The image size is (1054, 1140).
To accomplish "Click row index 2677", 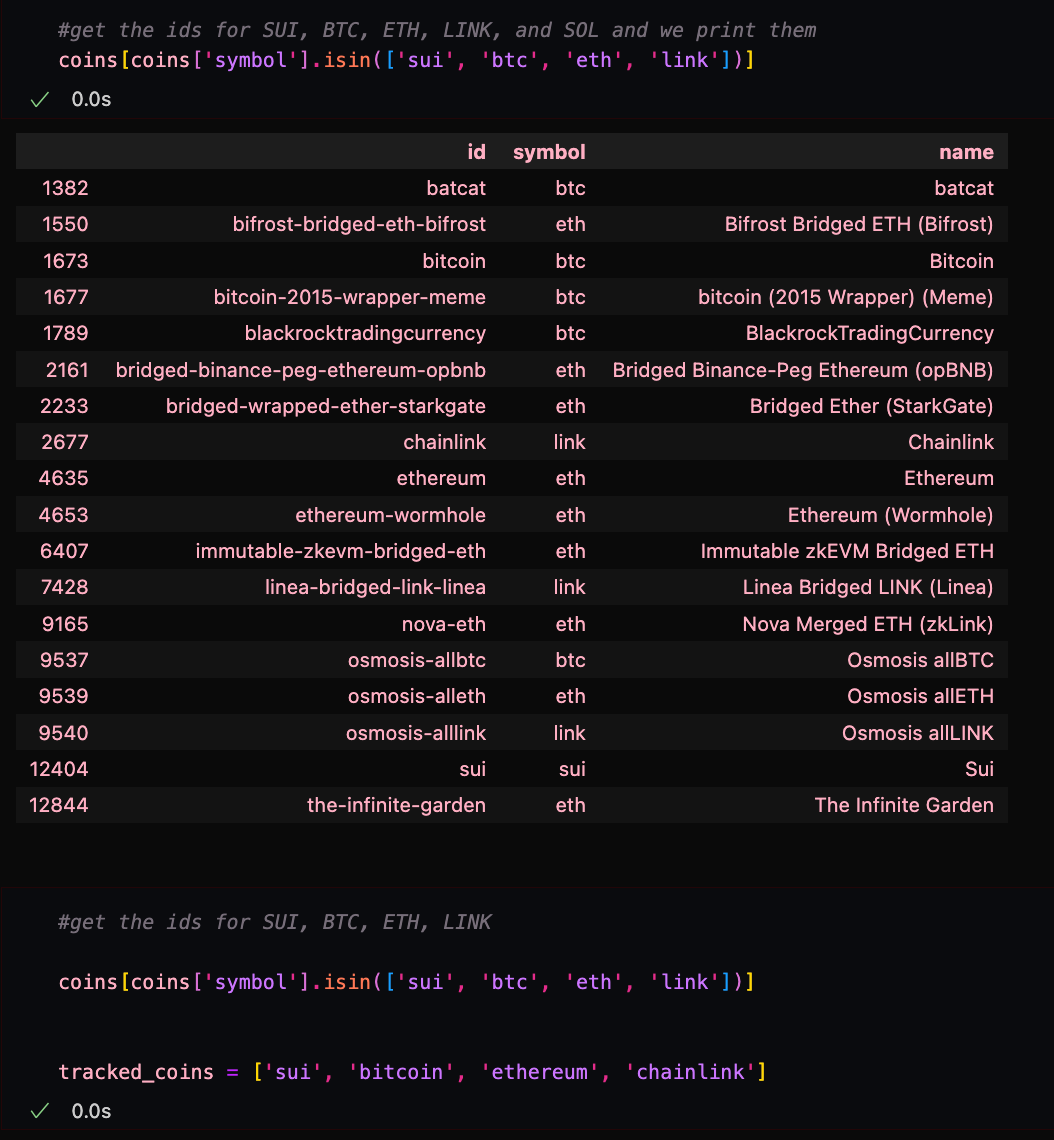I will 65,442.
